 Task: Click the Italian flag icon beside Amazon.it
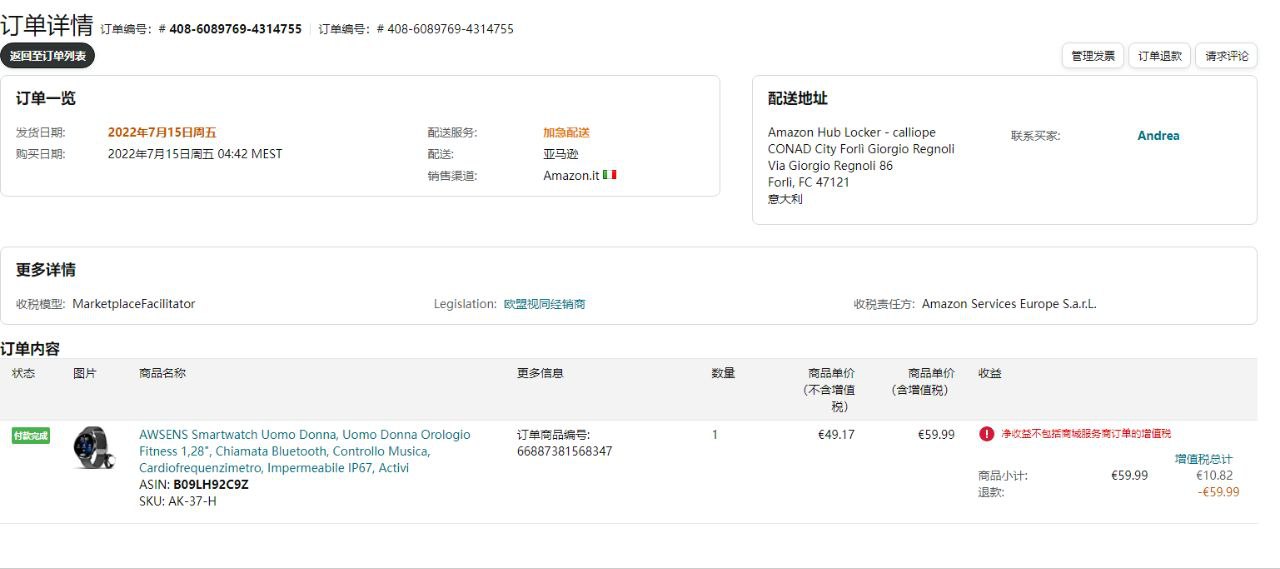(x=610, y=175)
